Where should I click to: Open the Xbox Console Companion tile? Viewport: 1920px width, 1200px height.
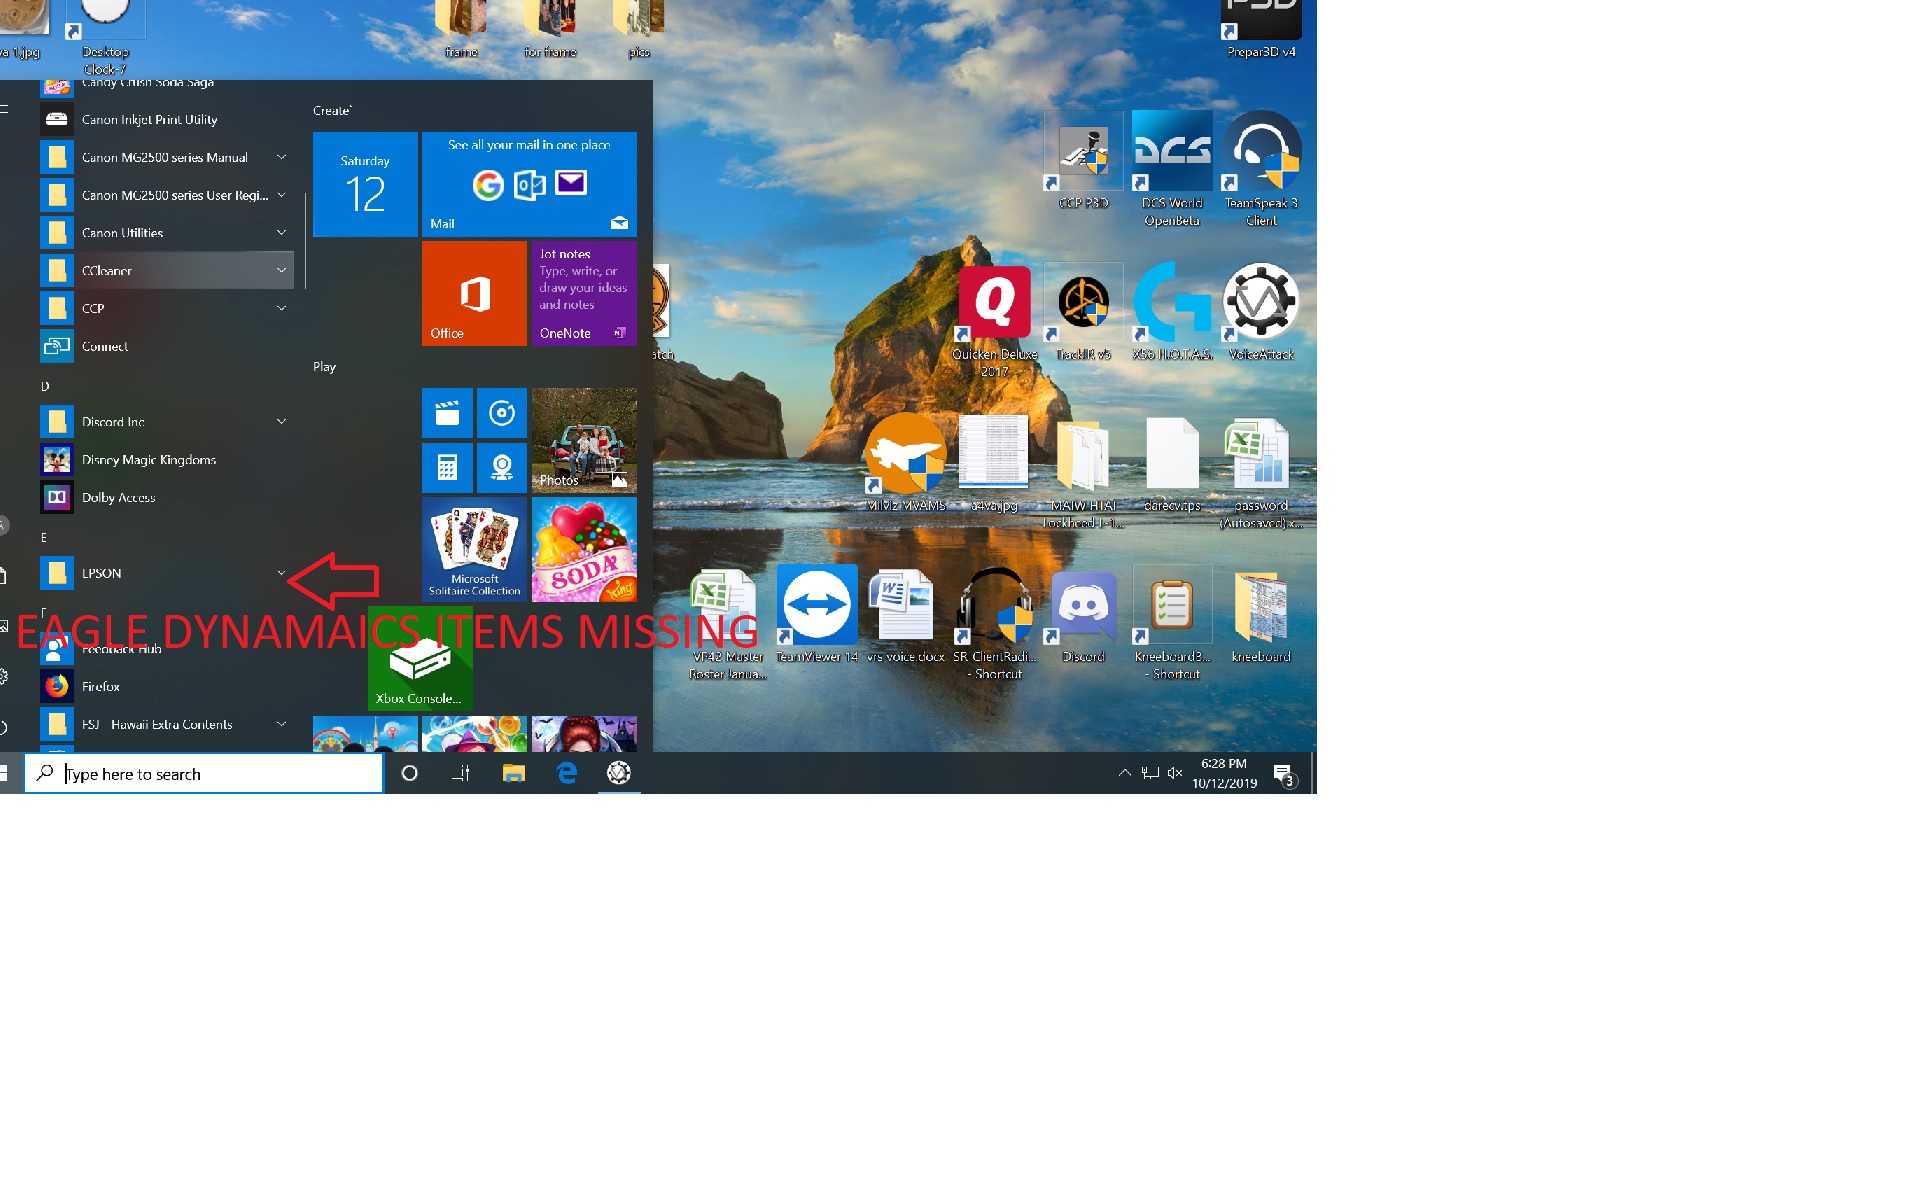pos(420,657)
